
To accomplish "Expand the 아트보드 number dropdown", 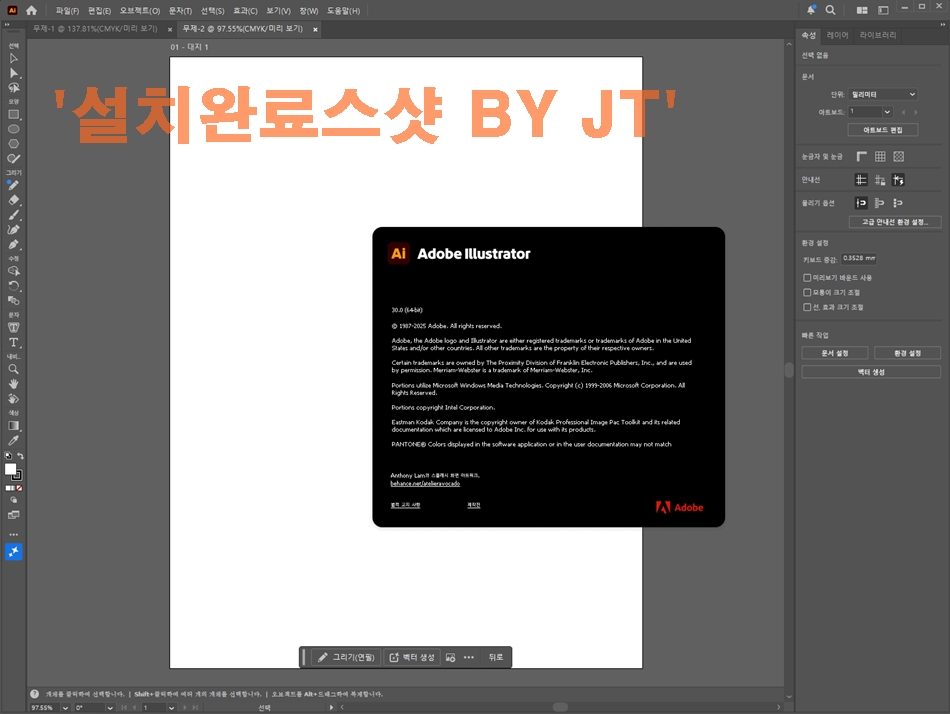I will click(886, 112).
